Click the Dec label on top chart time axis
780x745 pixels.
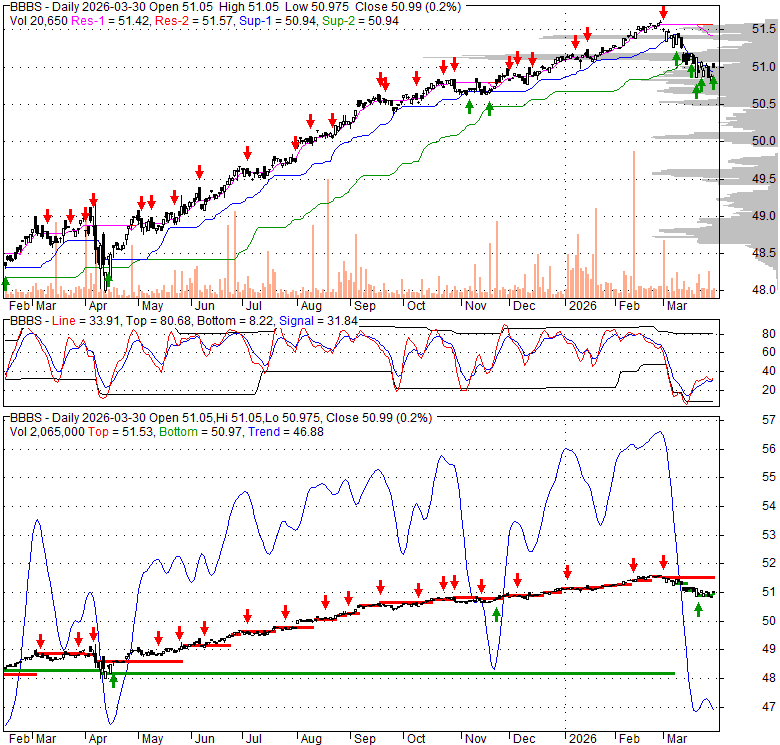524,306
